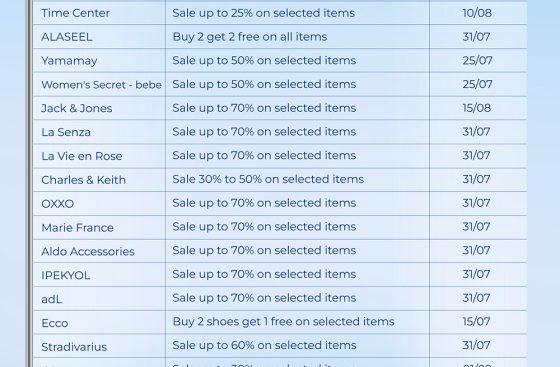Select Women's Secret - bebe entry

101,85
